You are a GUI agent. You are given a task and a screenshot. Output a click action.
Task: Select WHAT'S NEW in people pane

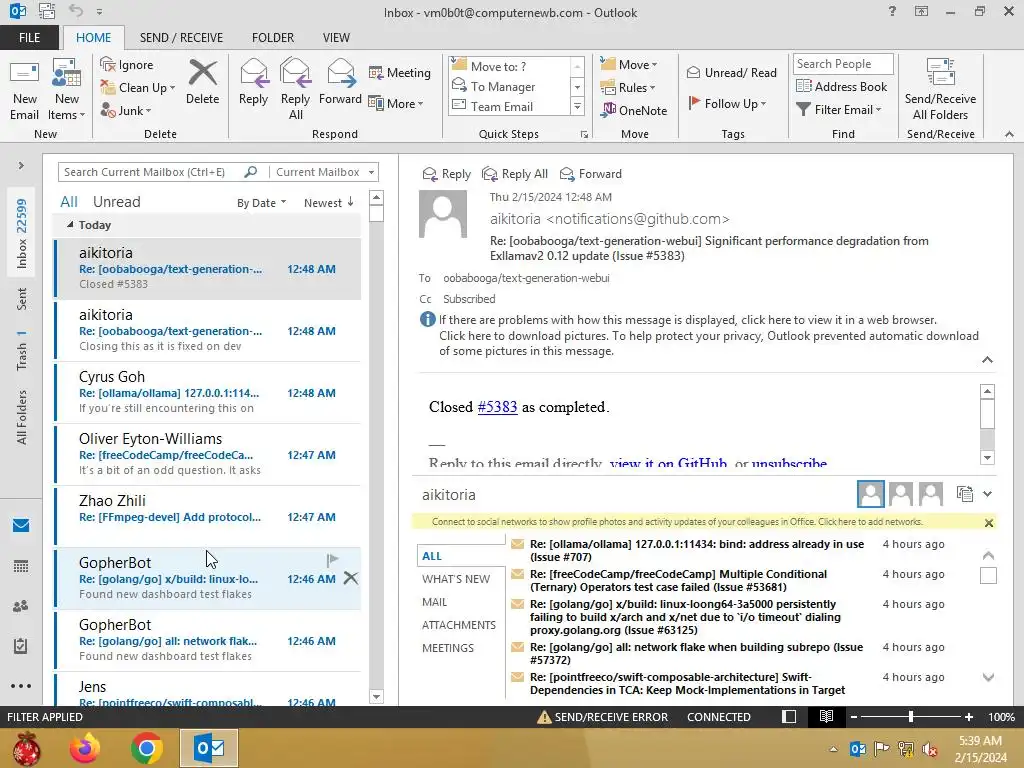[456, 579]
